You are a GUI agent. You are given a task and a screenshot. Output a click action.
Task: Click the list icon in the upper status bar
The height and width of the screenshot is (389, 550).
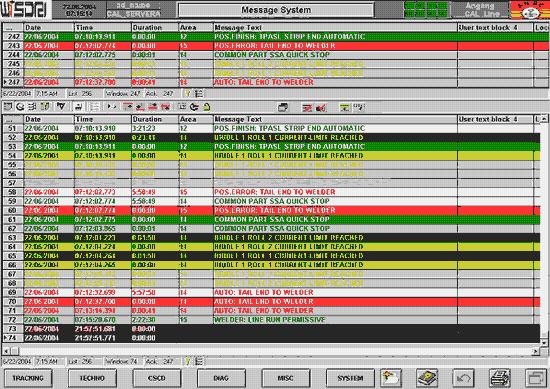(199, 94)
